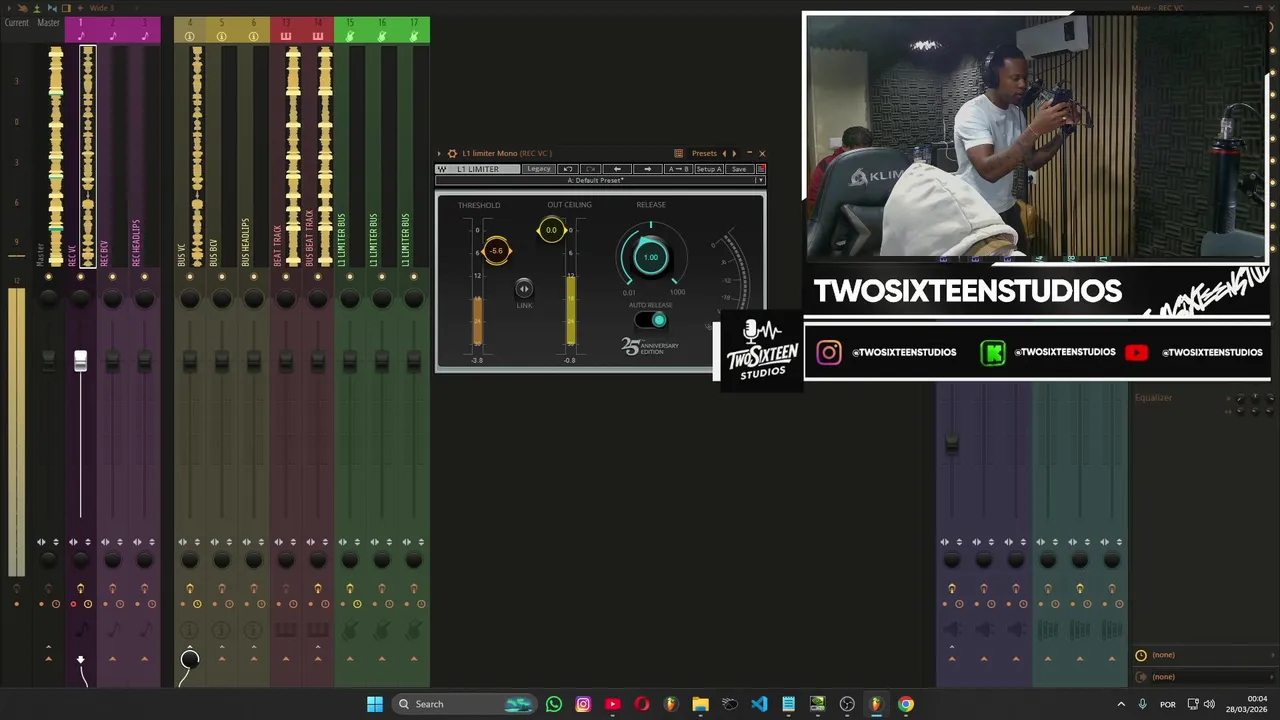The width and height of the screenshot is (1280, 720).
Task: Click the pan knob on BUS VC track
Action: pyautogui.click(x=190, y=298)
